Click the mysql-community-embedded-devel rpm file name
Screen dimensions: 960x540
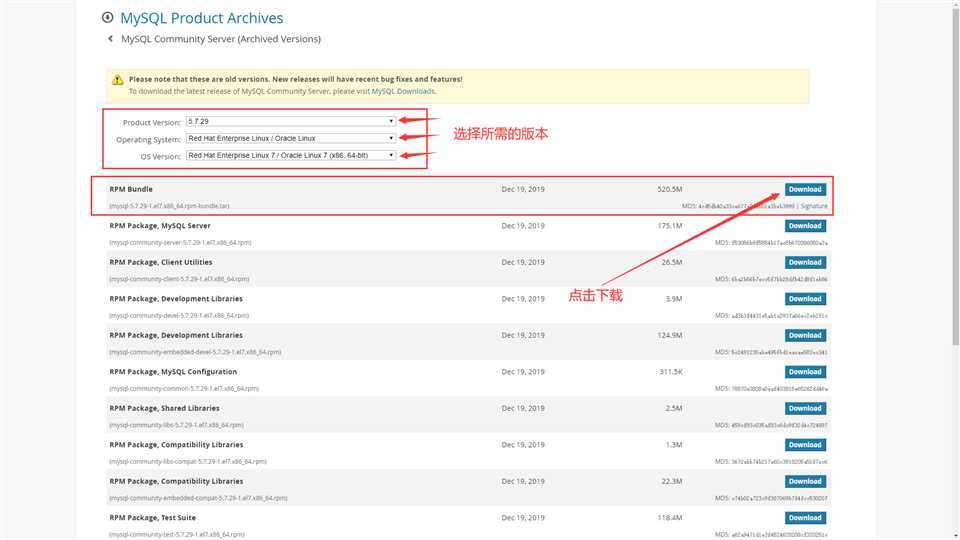tap(195, 352)
